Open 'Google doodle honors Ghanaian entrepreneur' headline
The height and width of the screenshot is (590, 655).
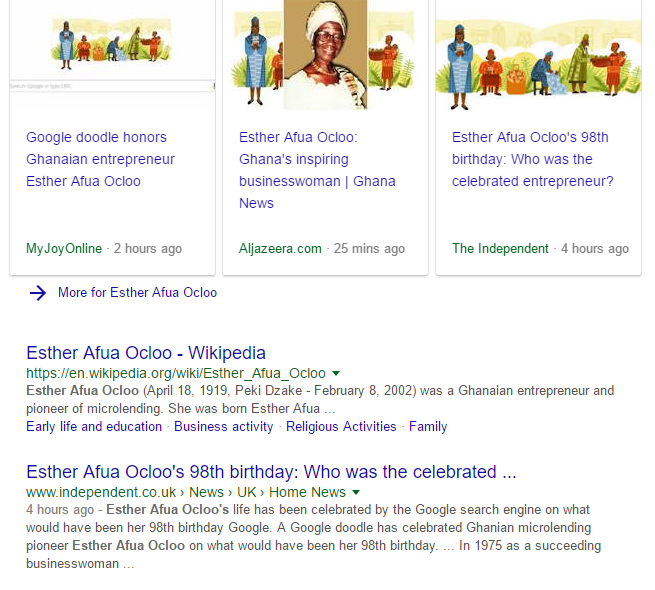point(100,159)
